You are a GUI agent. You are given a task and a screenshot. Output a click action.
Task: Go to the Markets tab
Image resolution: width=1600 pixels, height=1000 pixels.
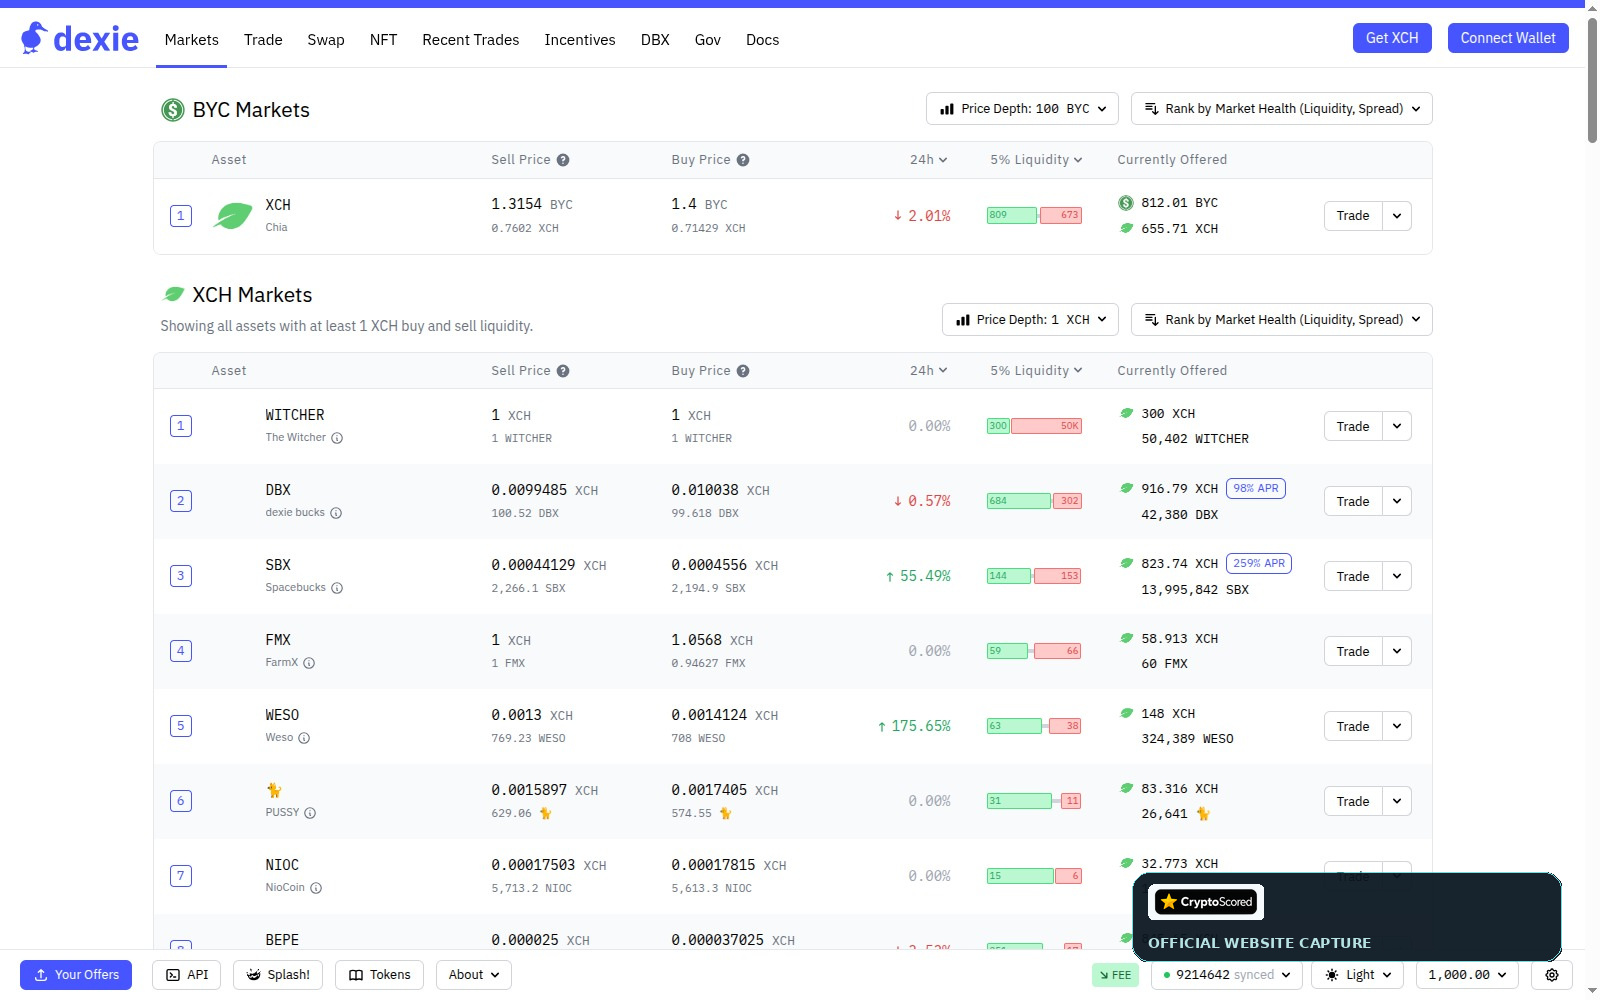(191, 40)
